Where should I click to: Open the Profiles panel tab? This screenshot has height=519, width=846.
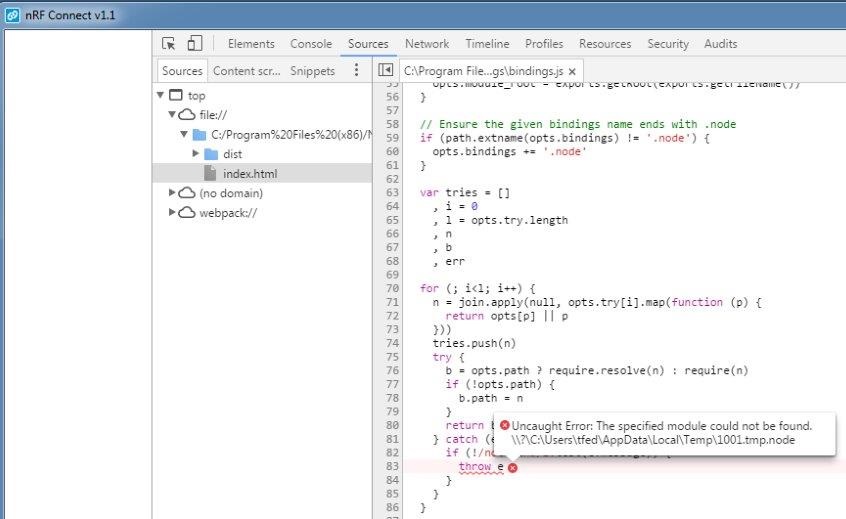(544, 44)
